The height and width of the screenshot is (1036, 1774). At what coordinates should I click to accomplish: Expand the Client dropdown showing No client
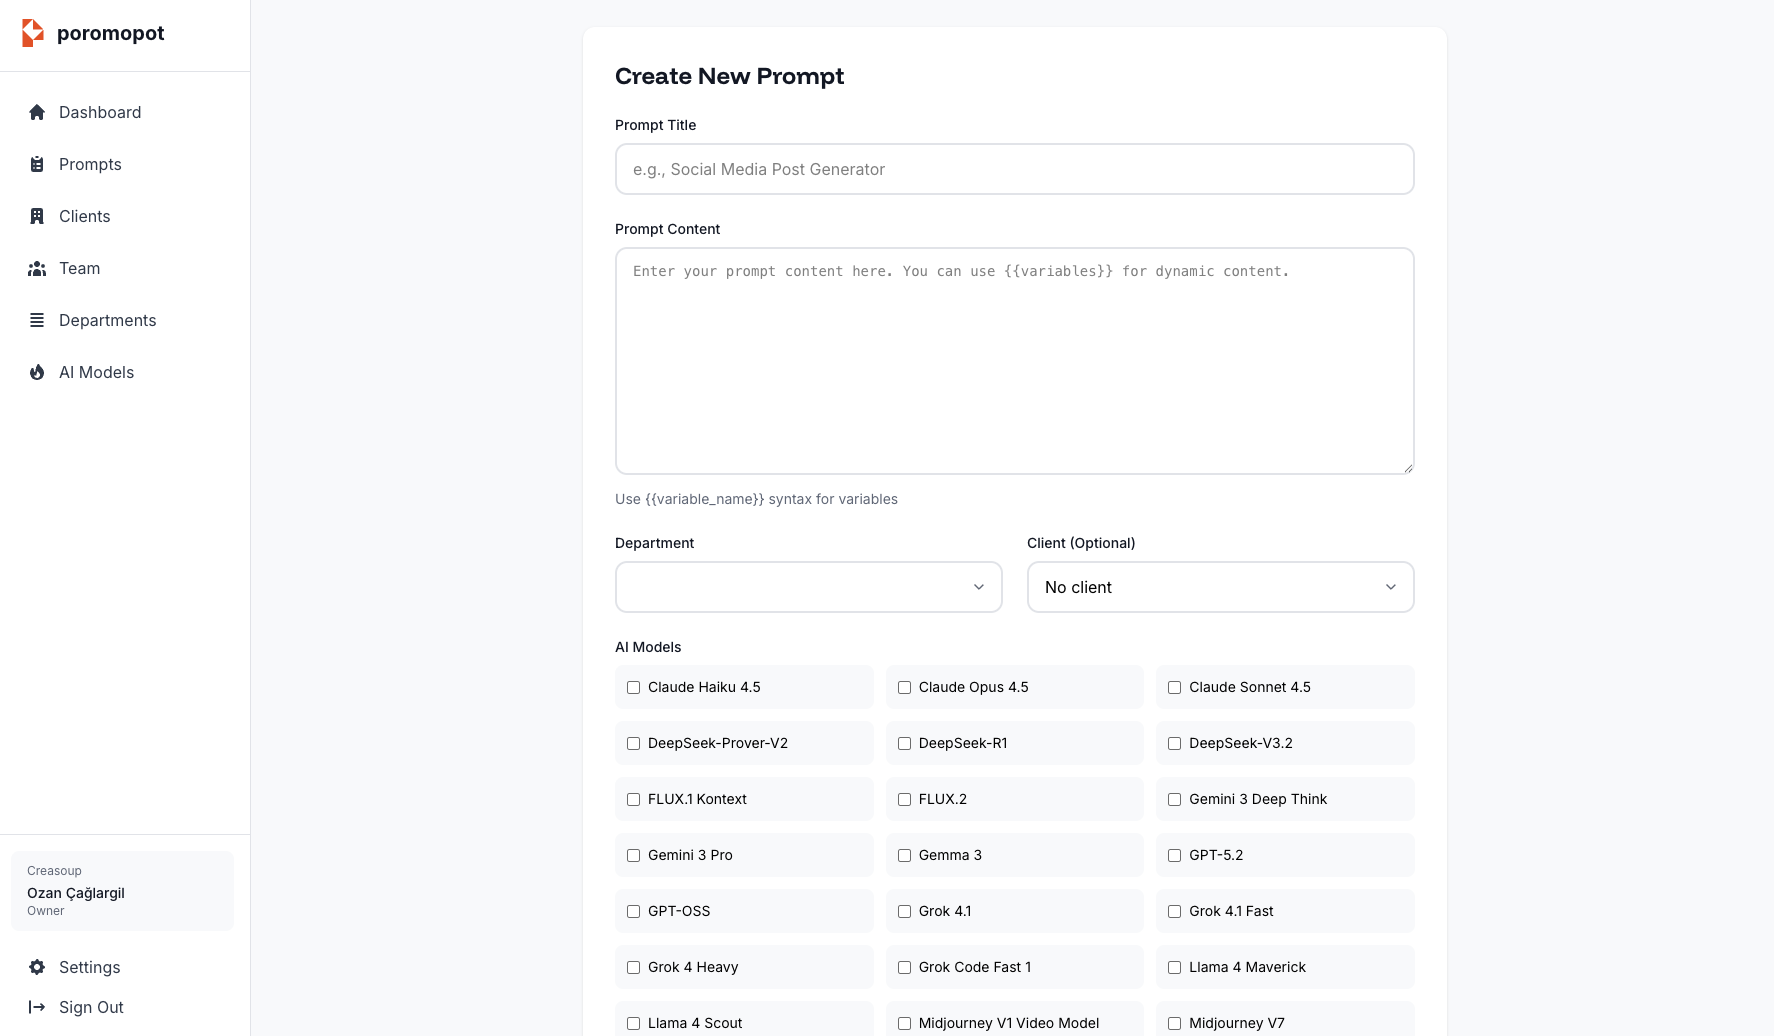tap(1220, 587)
